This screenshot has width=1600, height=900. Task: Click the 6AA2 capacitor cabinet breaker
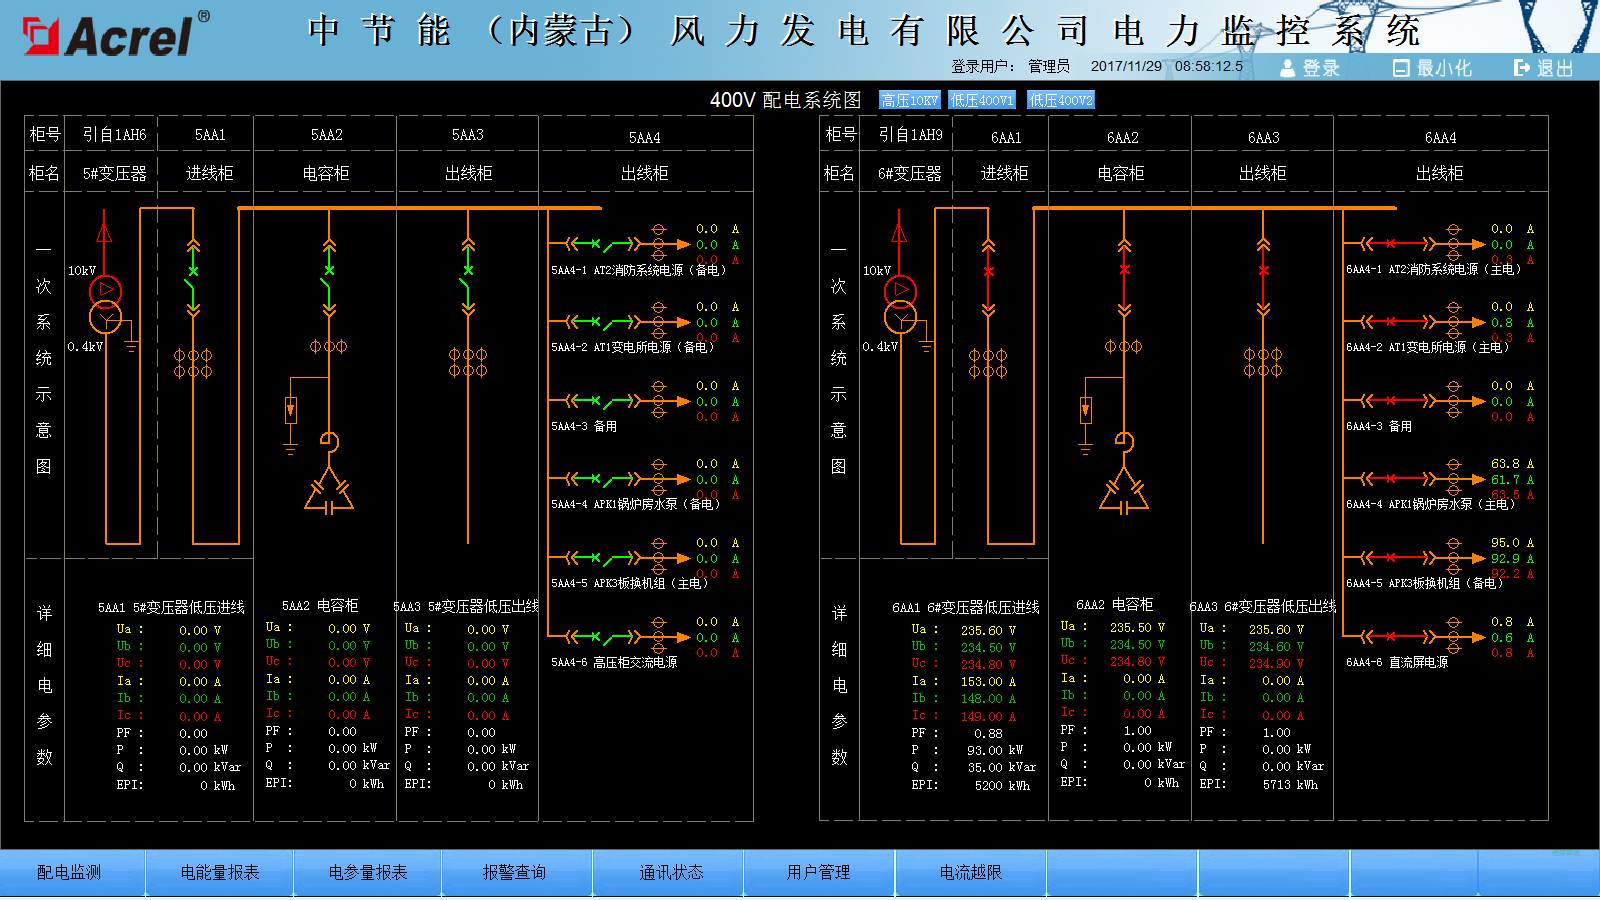[1124, 278]
